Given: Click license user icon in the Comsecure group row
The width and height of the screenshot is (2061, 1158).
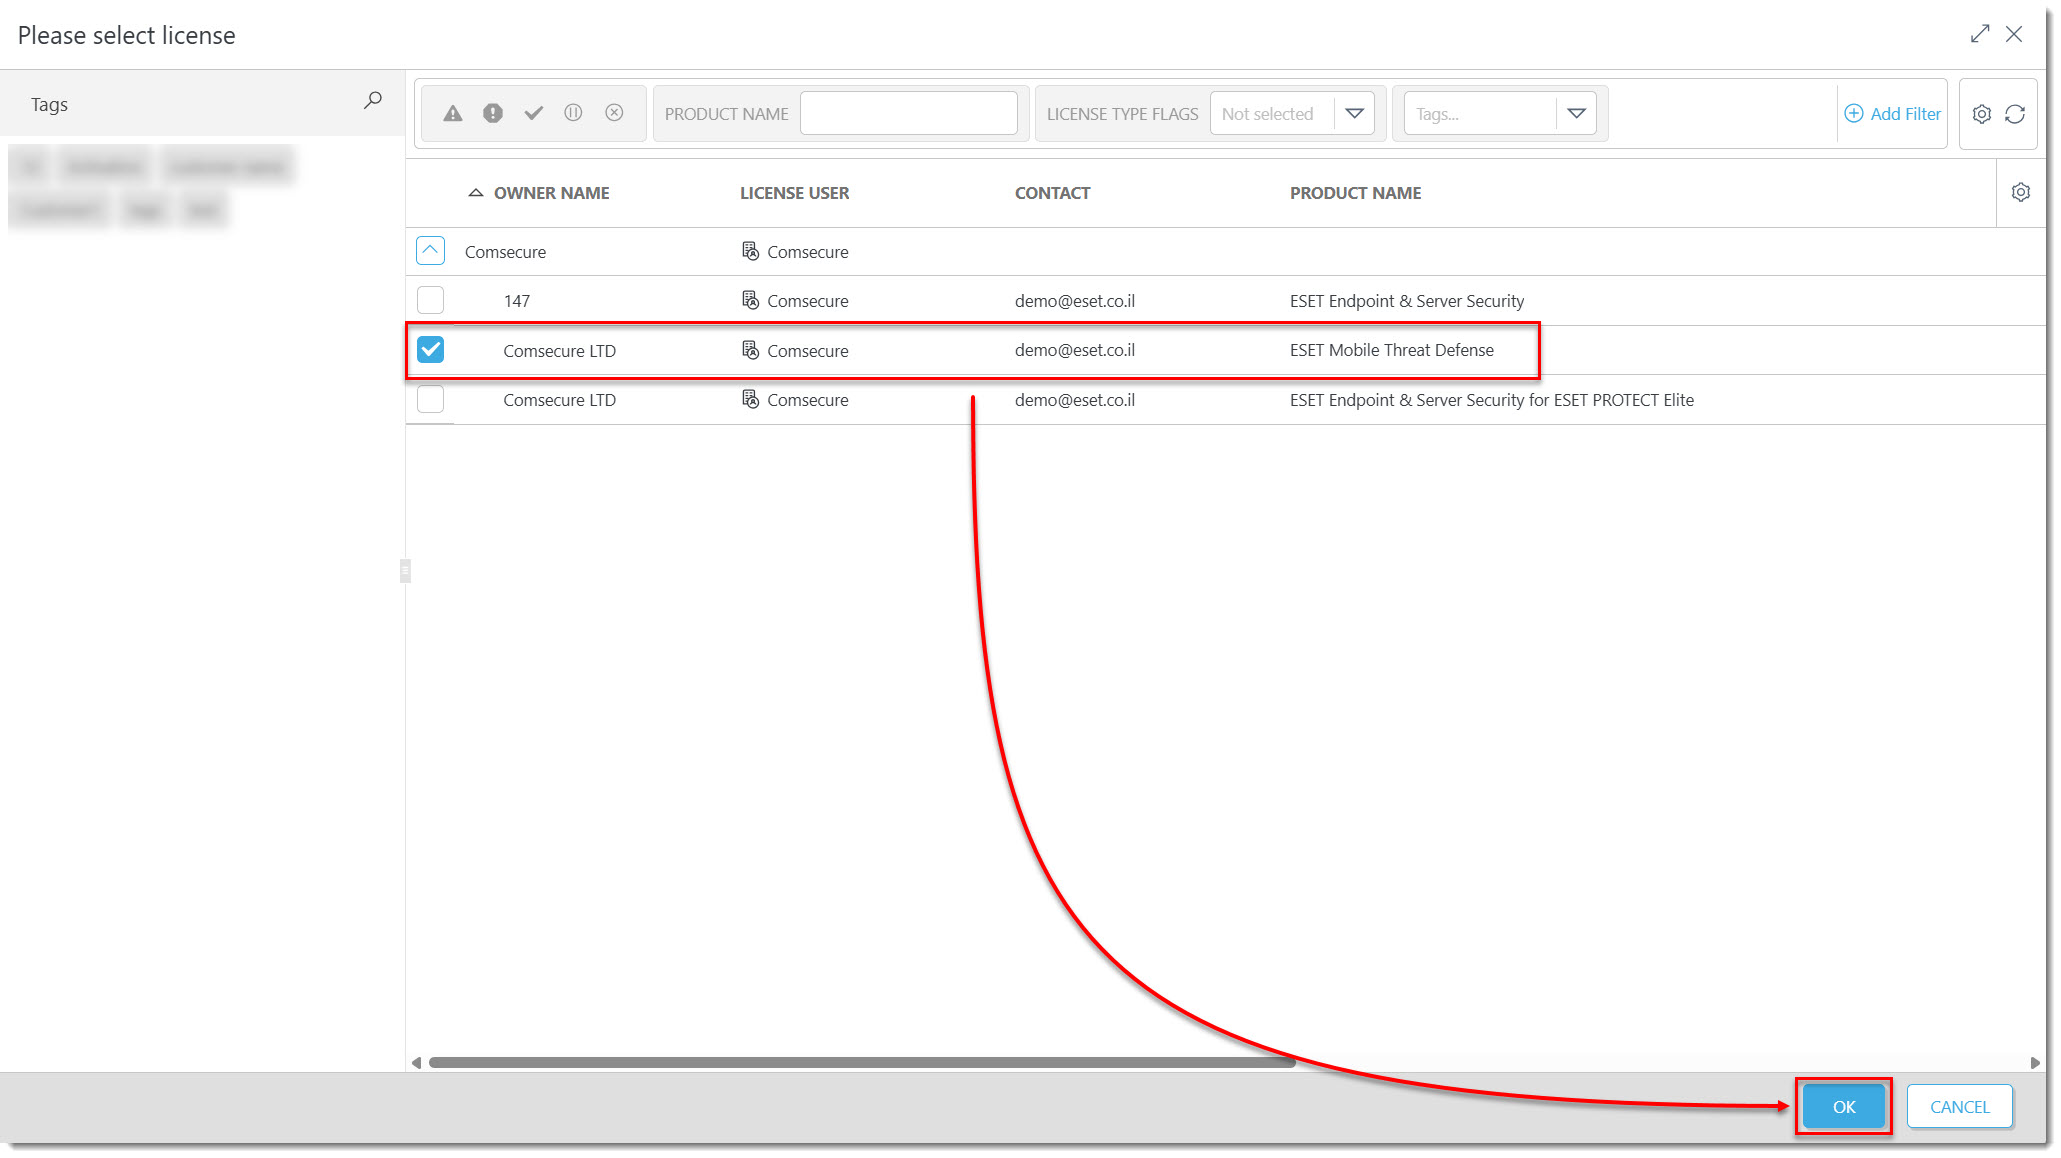Looking at the screenshot, I should point(750,251).
